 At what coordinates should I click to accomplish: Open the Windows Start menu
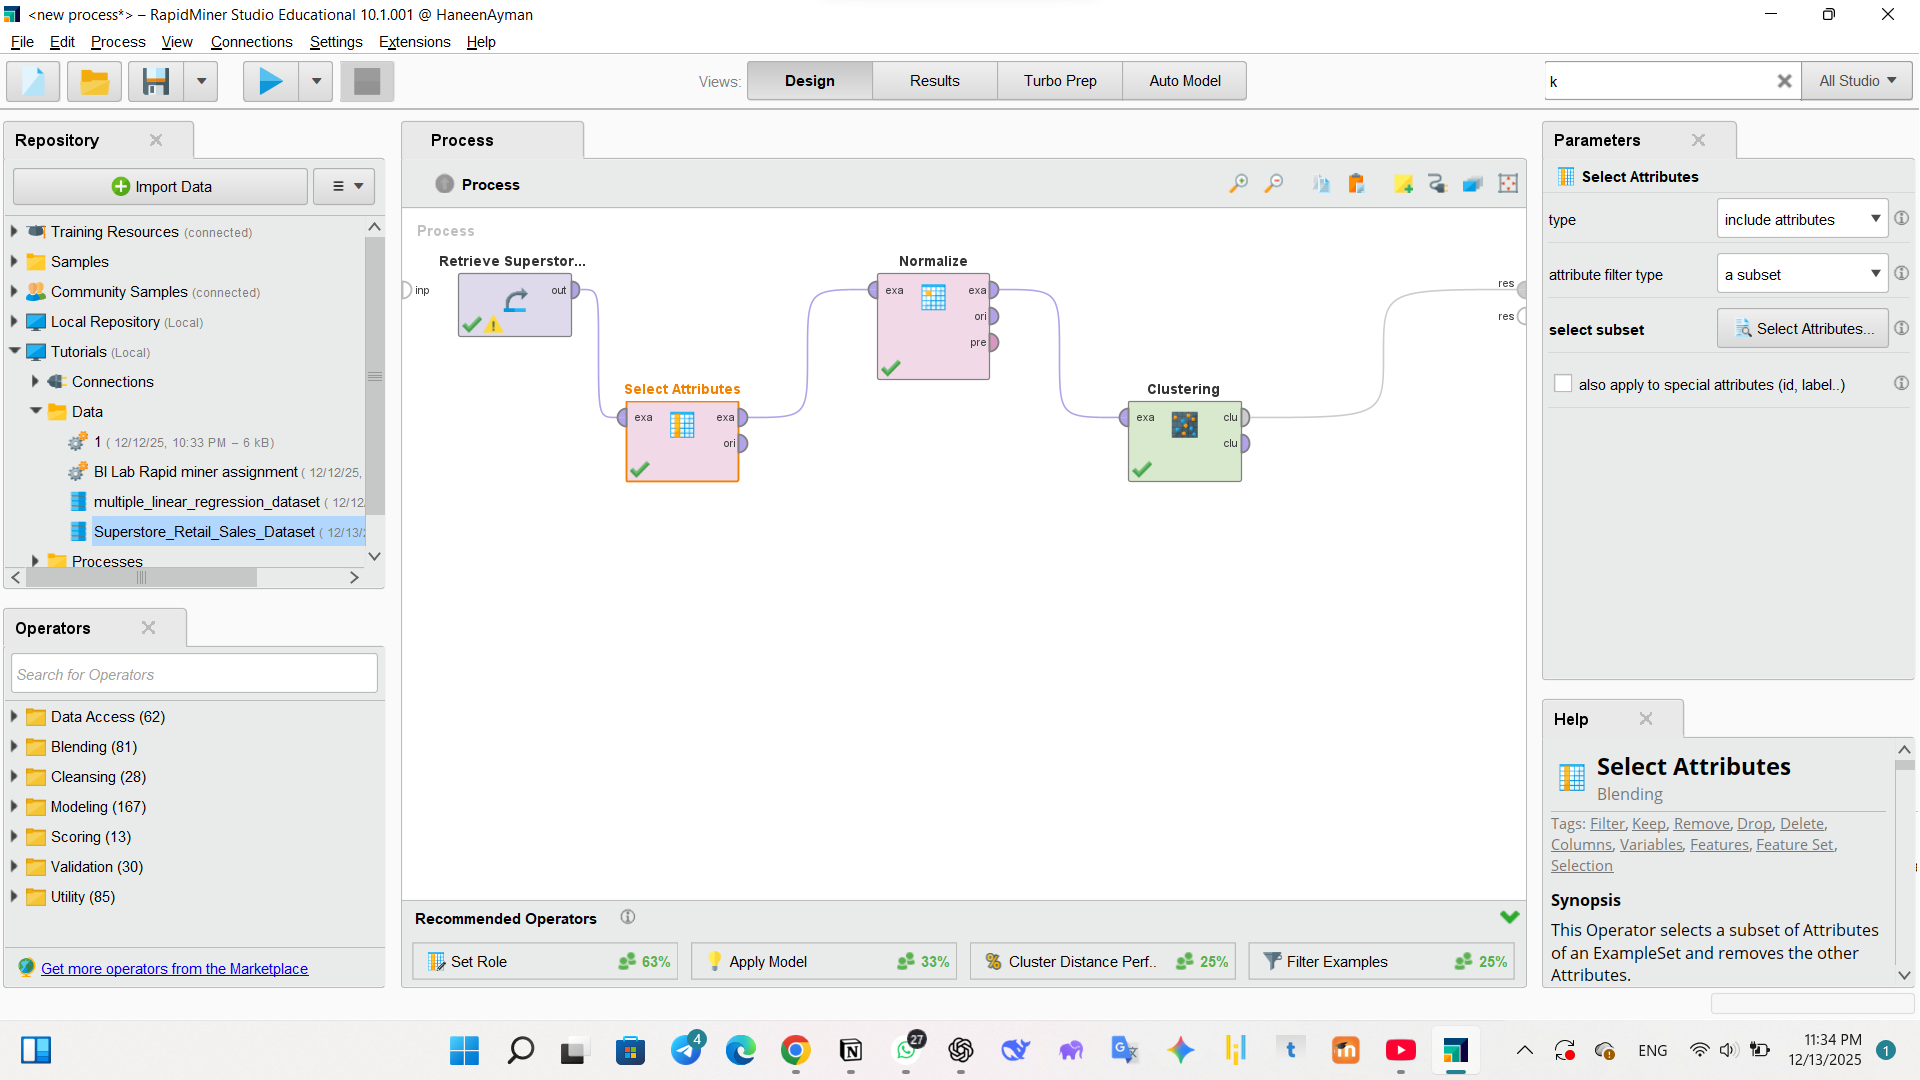464,1050
